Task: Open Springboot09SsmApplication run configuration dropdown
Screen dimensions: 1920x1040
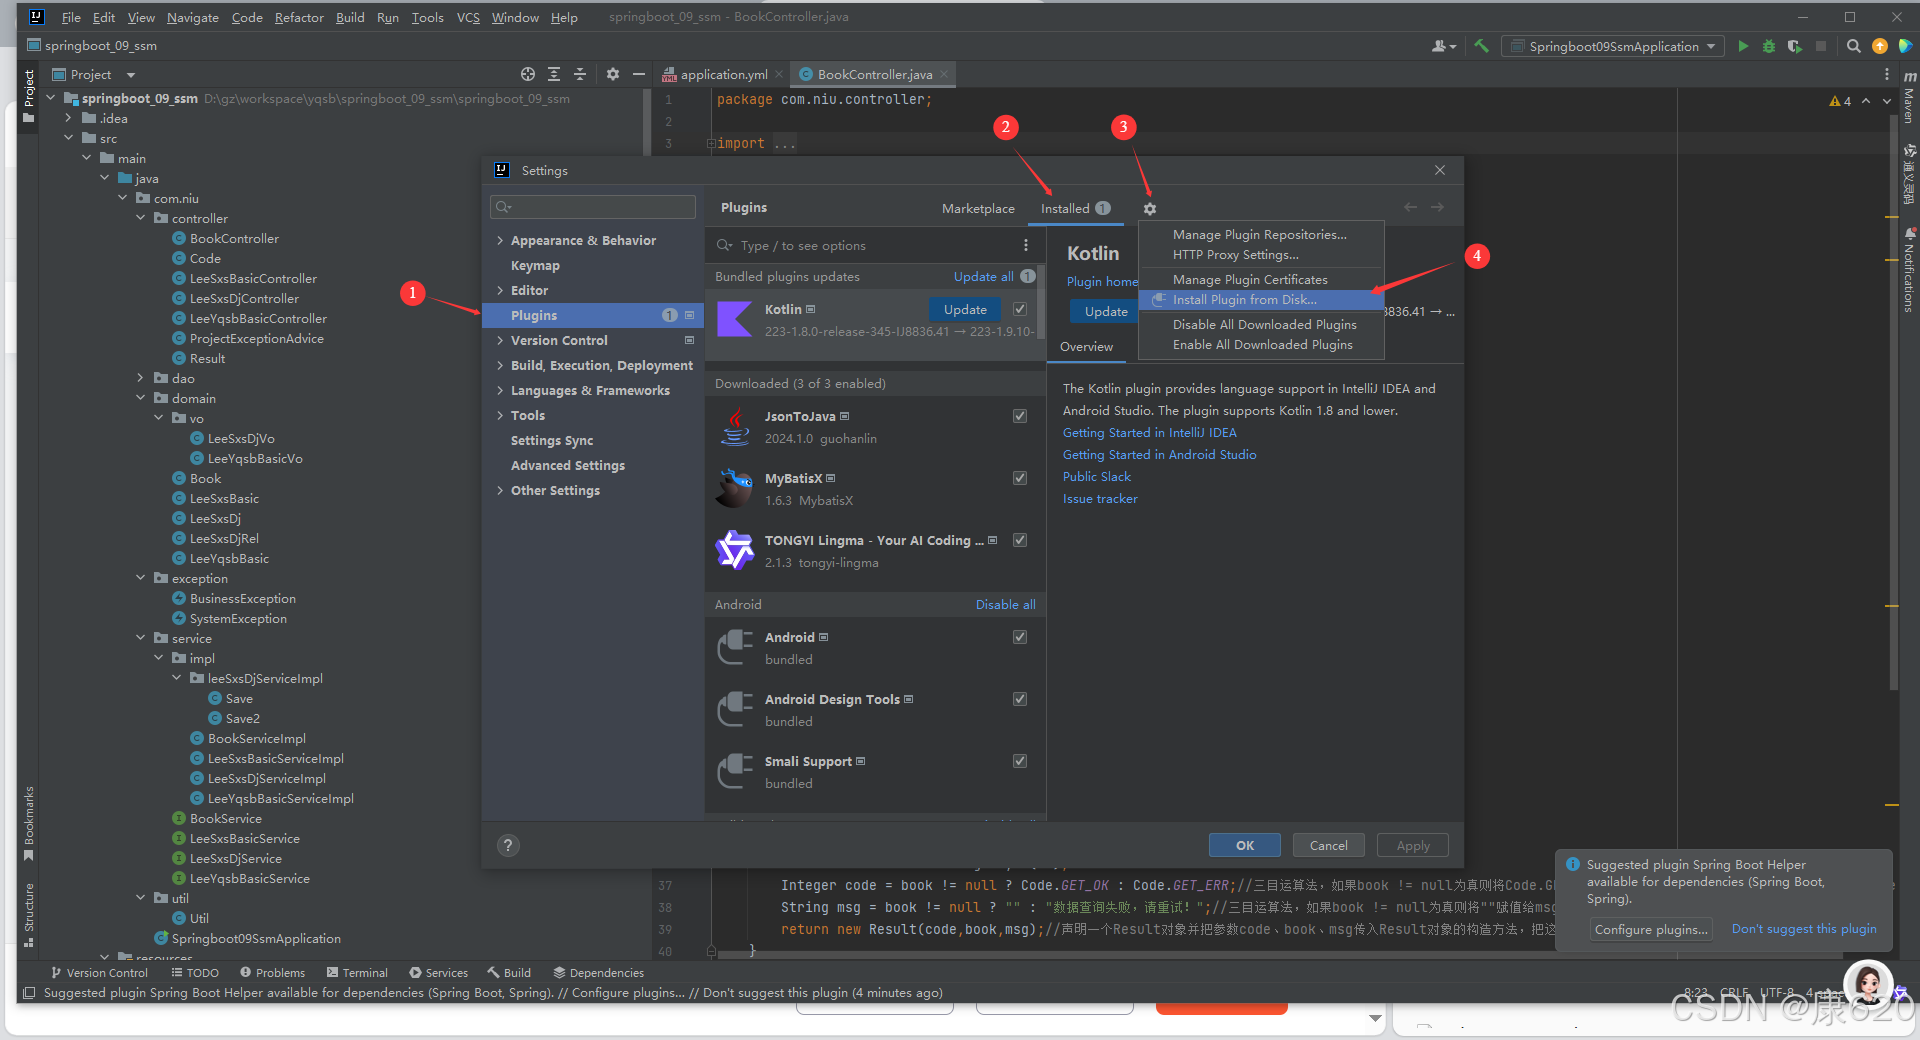Action: 1613,46
